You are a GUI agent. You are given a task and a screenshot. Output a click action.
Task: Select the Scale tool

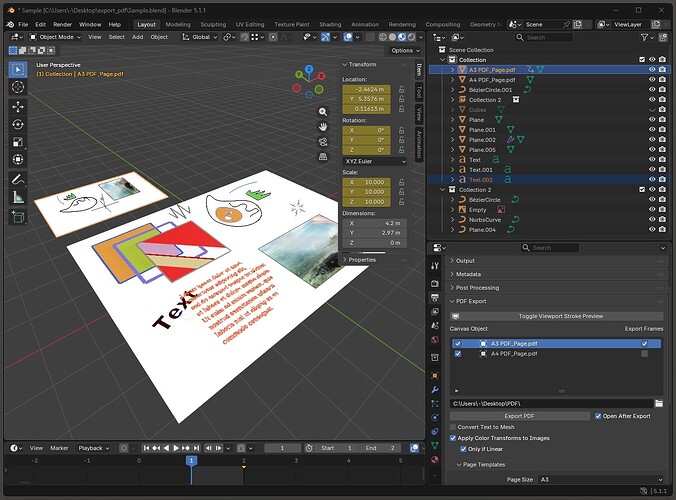[x=18, y=142]
